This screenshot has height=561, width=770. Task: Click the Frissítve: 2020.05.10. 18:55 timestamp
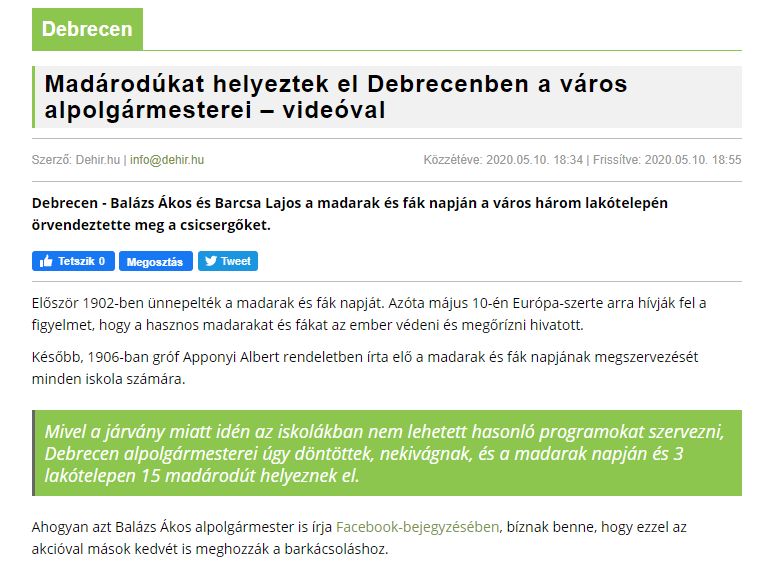667,160
